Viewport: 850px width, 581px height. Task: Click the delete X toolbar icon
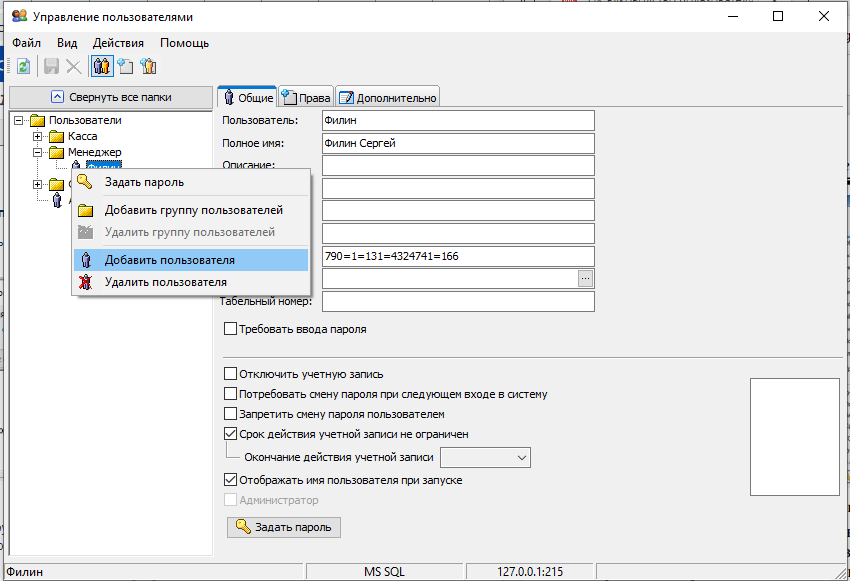coord(73,67)
